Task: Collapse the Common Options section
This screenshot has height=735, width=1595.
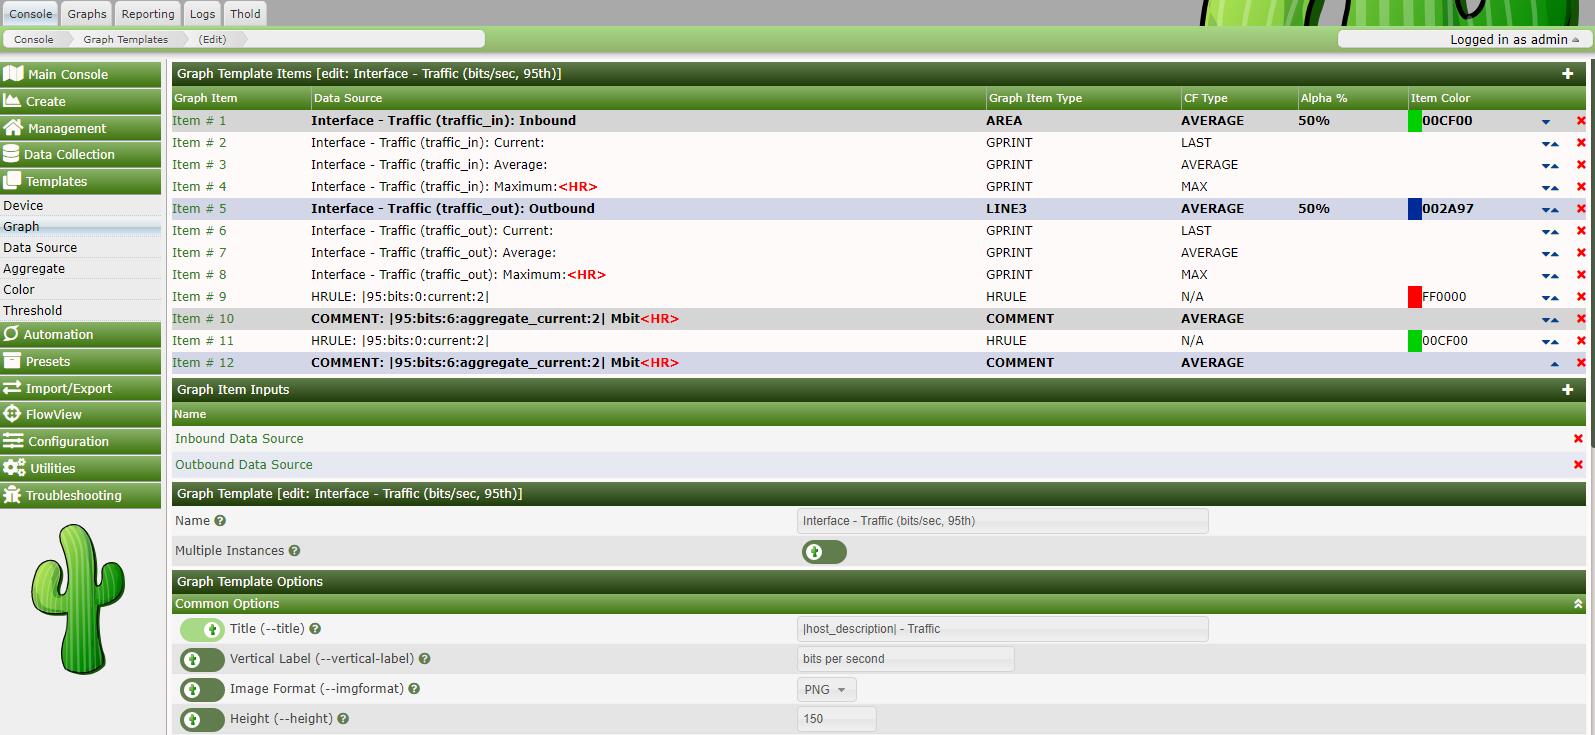Action: tap(1578, 604)
